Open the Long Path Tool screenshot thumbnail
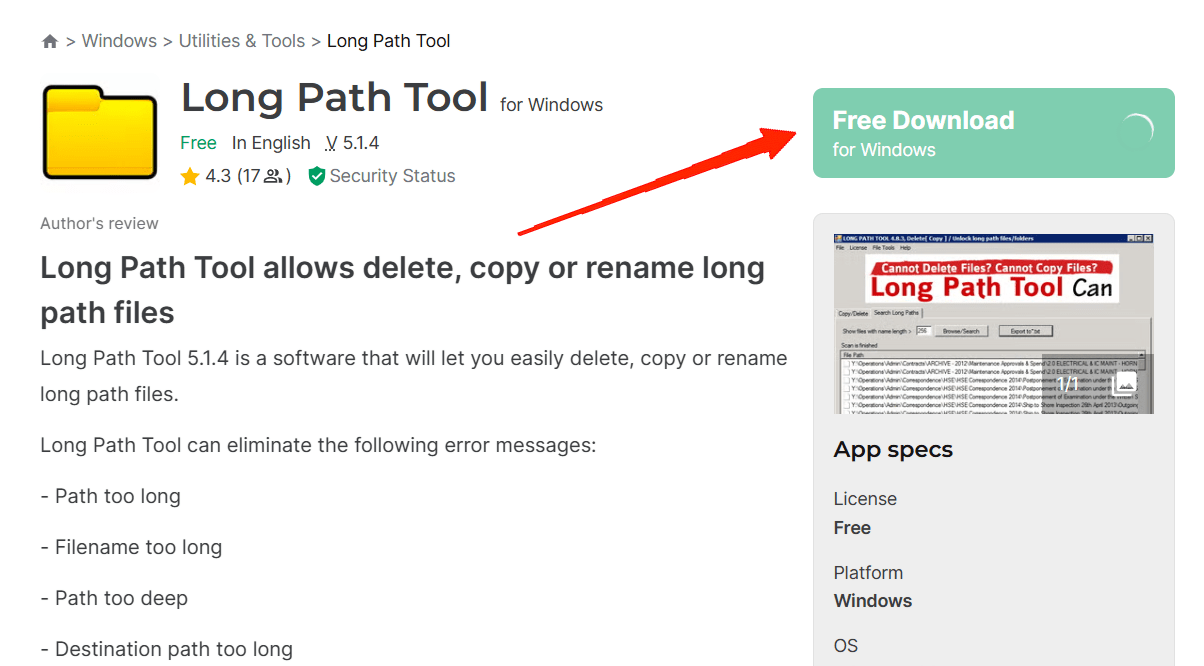This screenshot has height=666, width=1204. pos(994,324)
